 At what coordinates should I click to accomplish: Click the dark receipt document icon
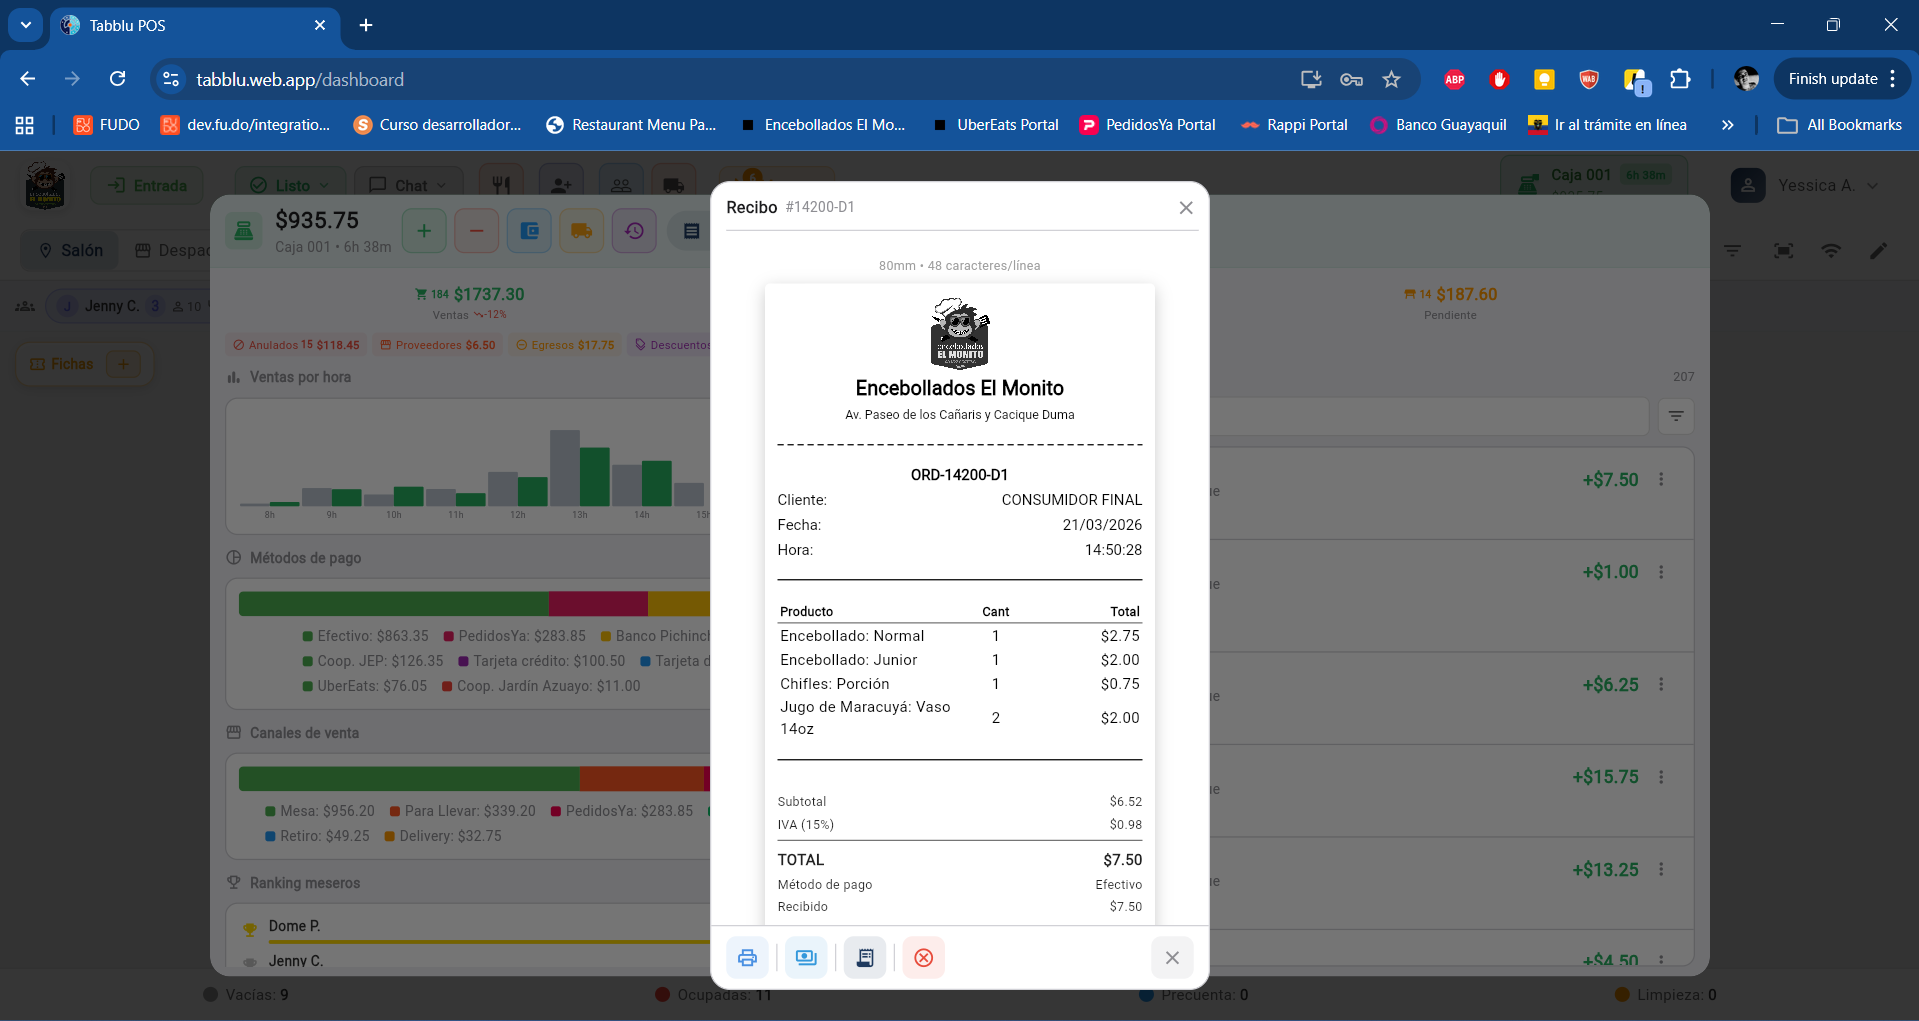(865, 958)
